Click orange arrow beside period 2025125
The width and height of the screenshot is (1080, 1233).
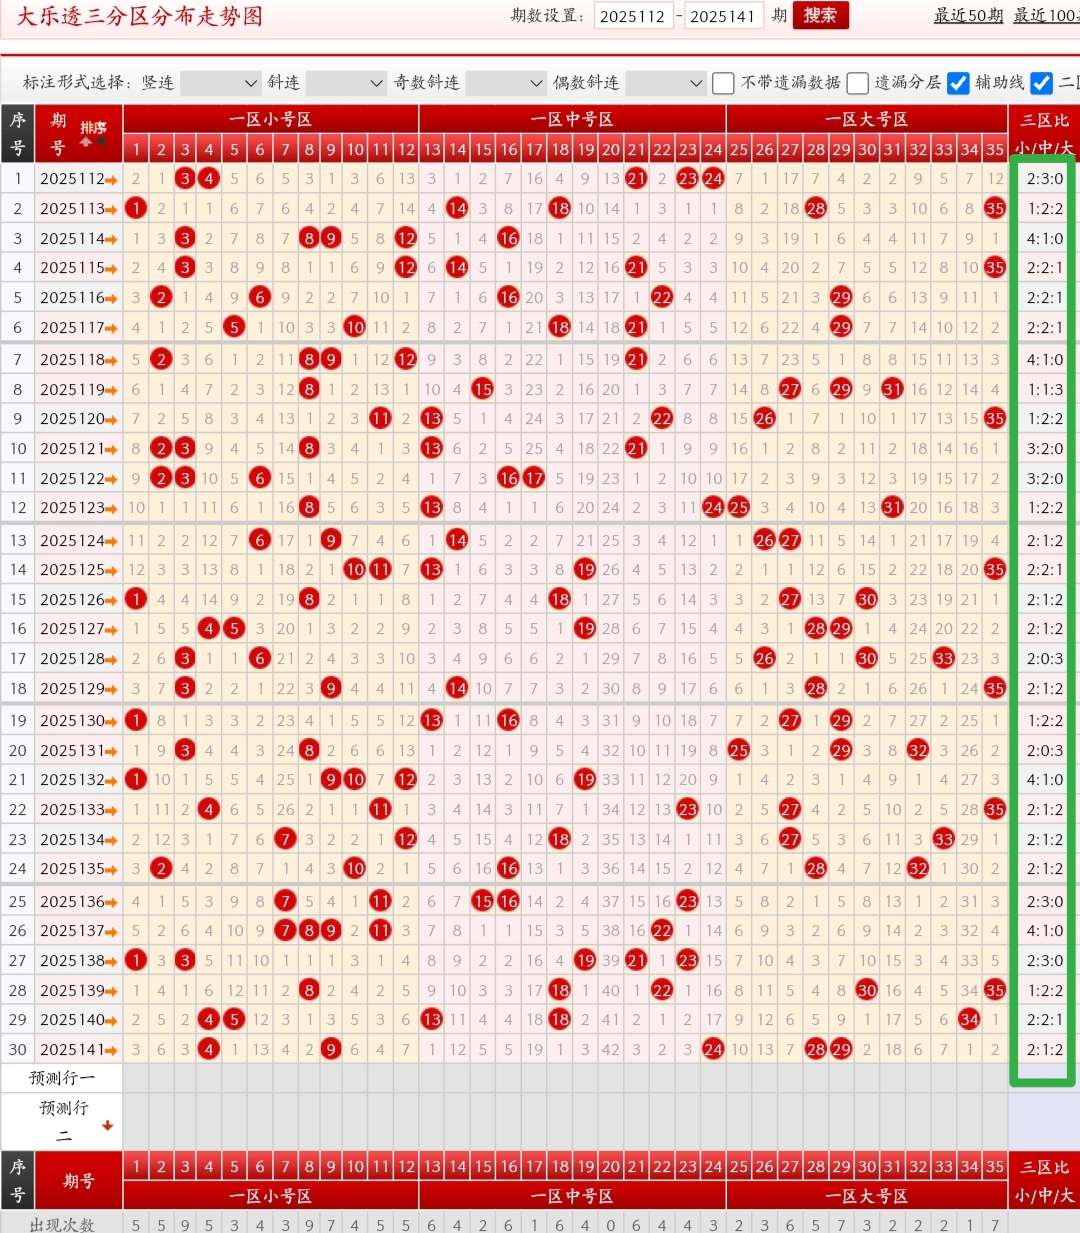pos(111,570)
